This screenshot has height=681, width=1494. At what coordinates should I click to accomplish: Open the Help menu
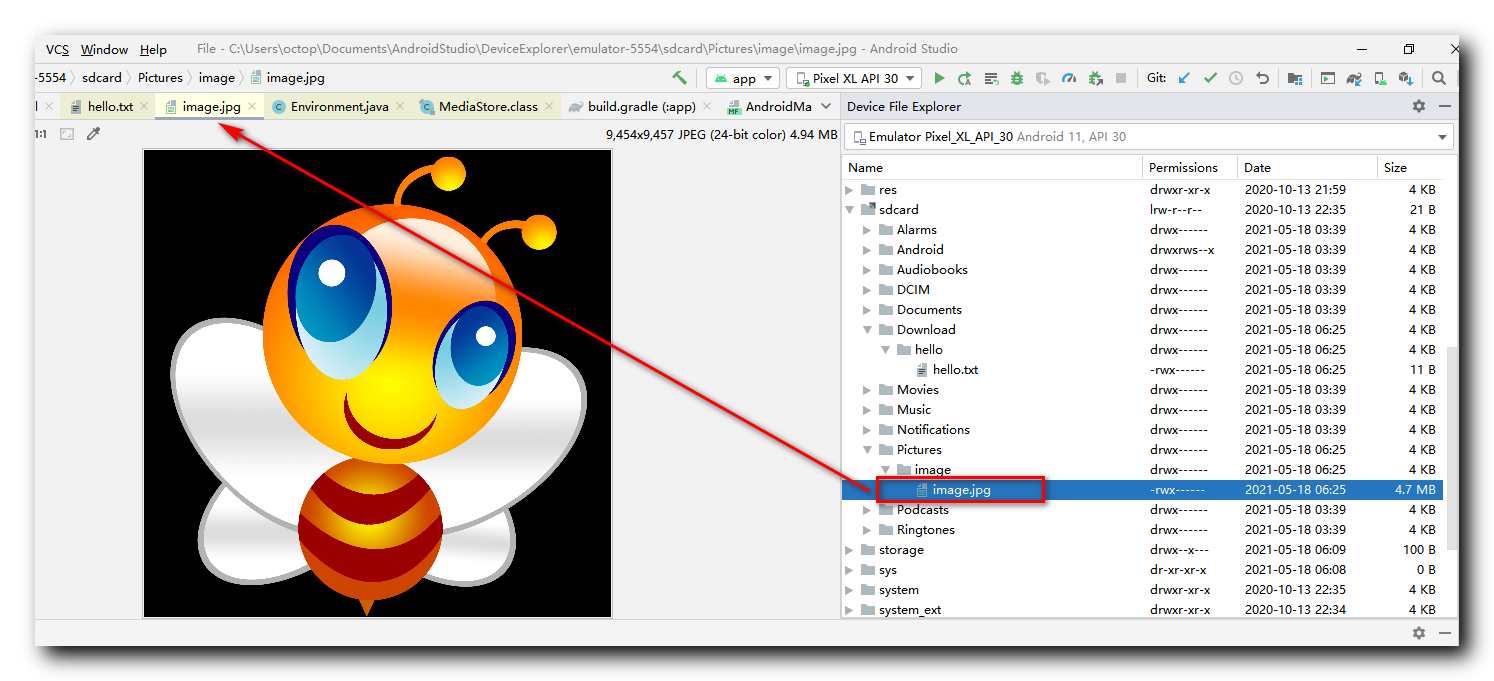tap(153, 49)
